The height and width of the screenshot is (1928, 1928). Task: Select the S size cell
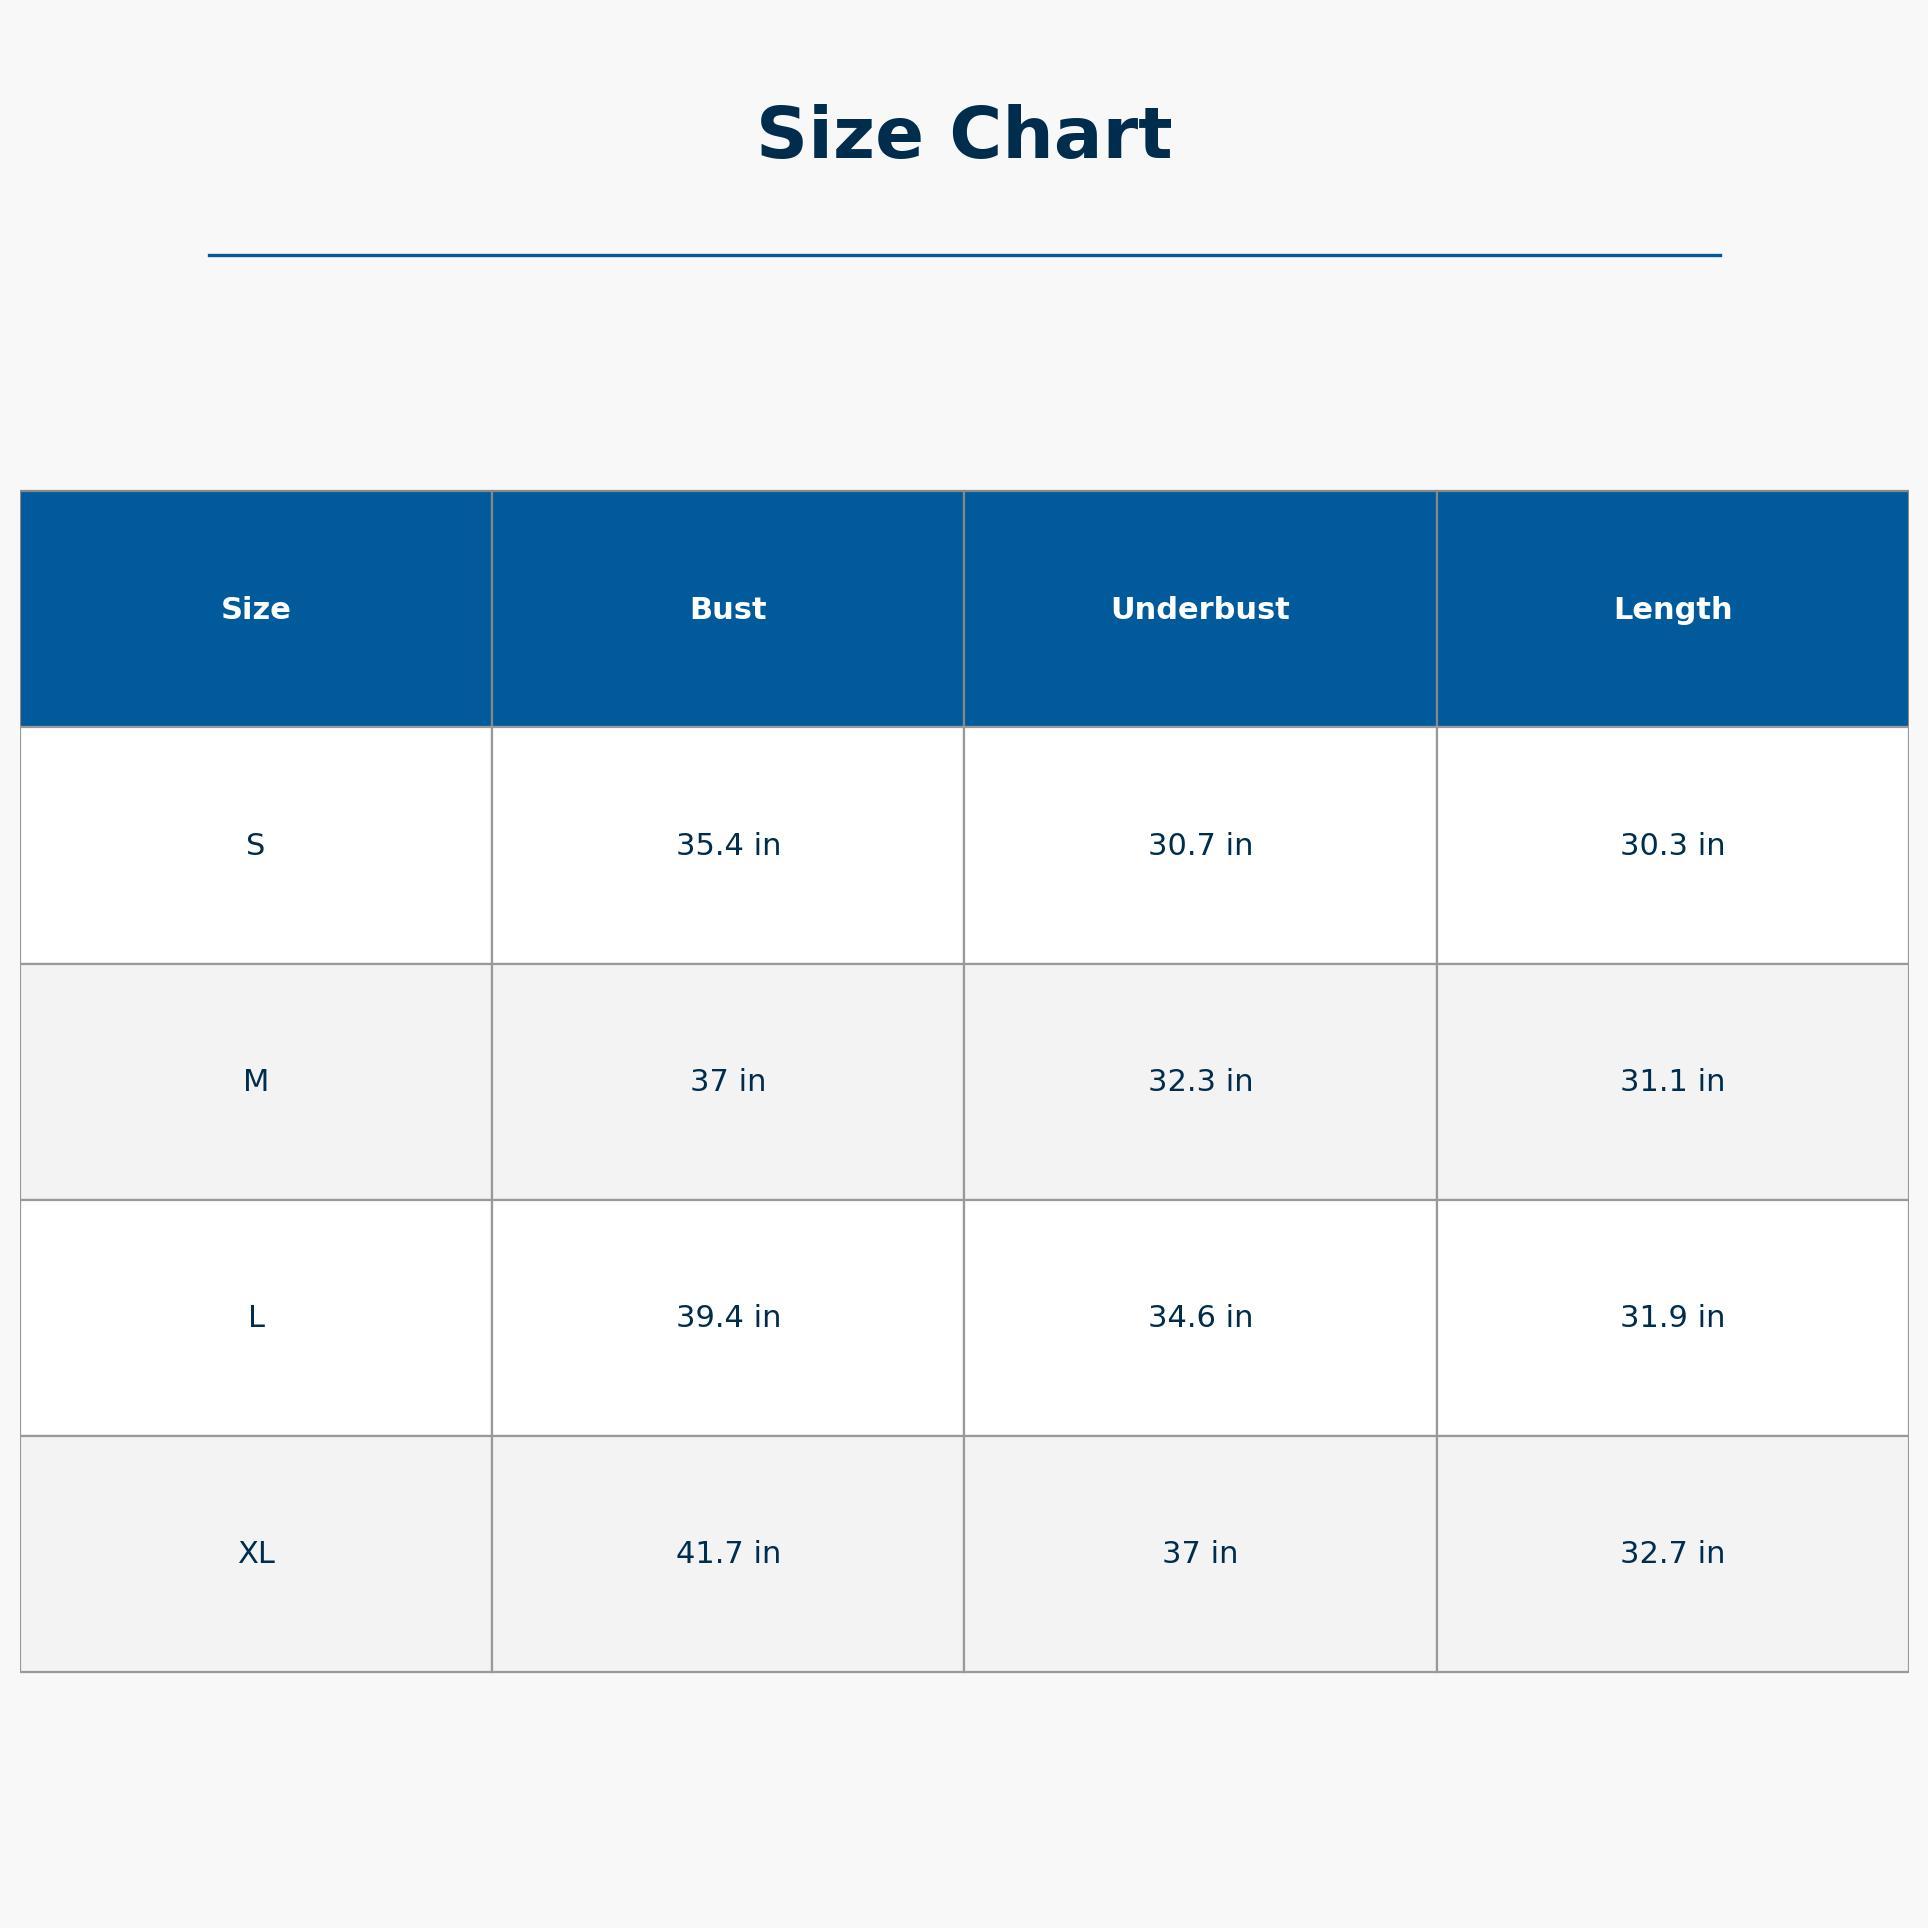click(x=256, y=845)
